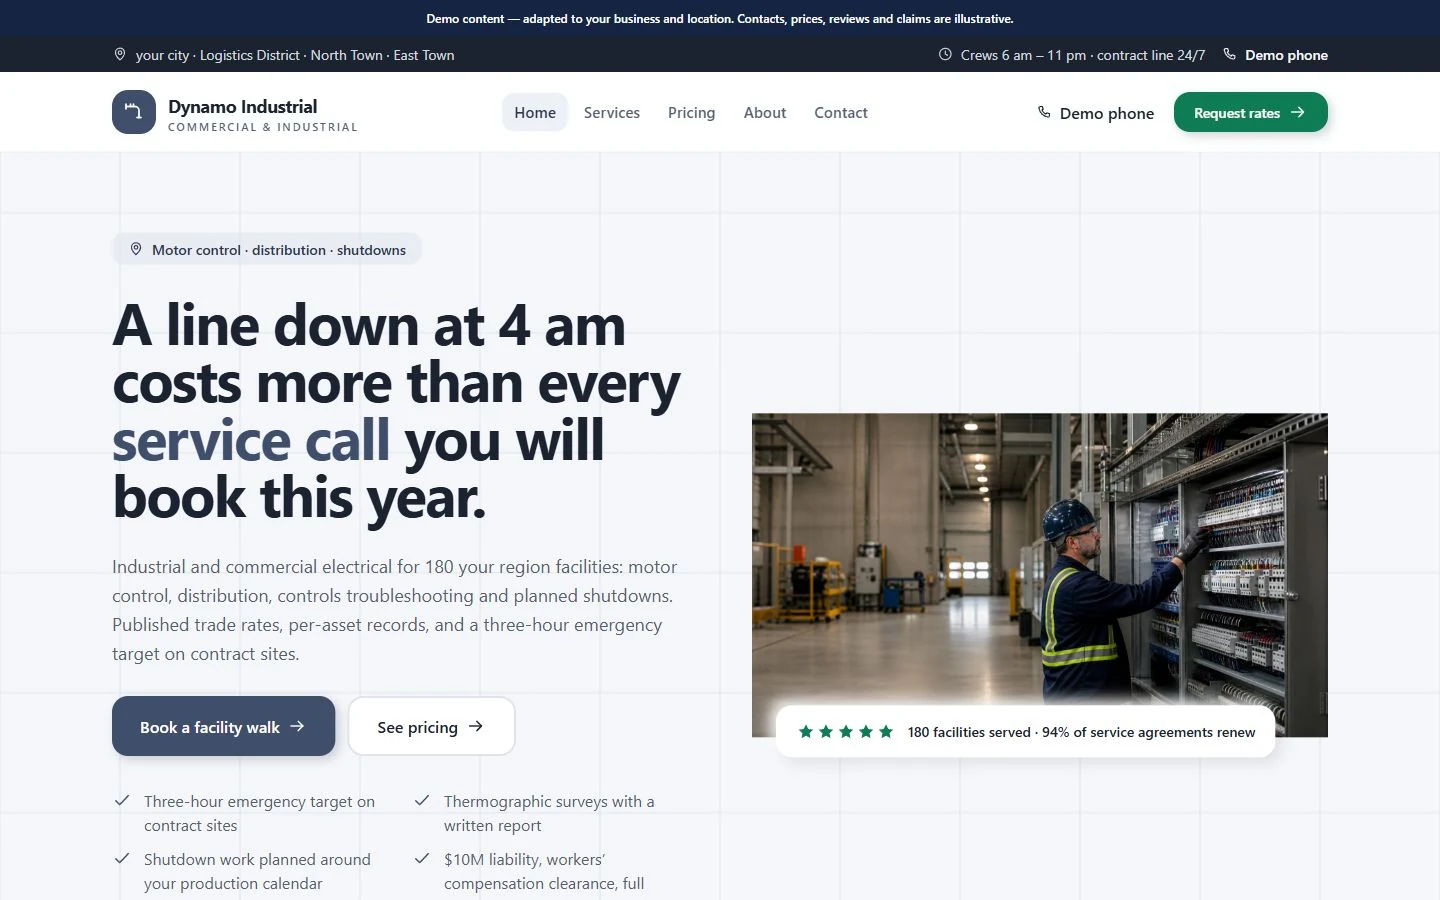Viewport: 1440px width, 900px height.
Task: Click the 'Crews 6 am – 11 pm' hours text
Action: pyautogui.click(x=1083, y=55)
